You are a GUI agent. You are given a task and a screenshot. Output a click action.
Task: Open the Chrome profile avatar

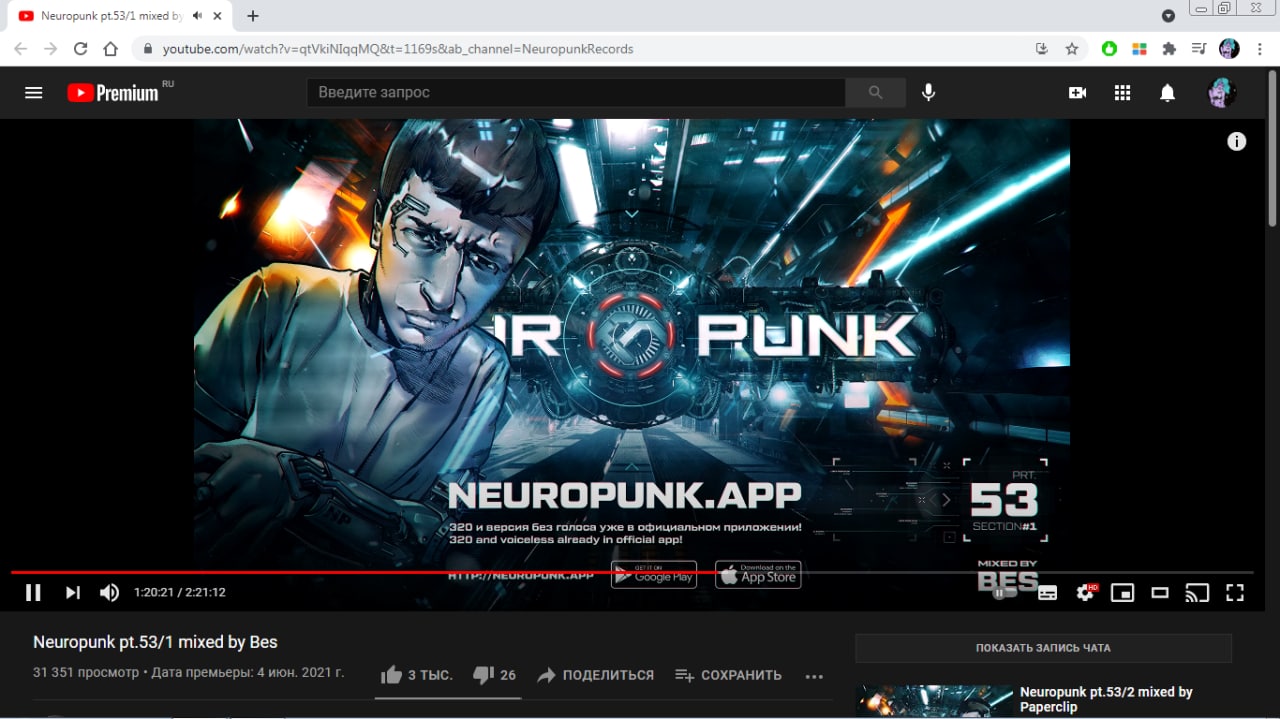[1229, 48]
